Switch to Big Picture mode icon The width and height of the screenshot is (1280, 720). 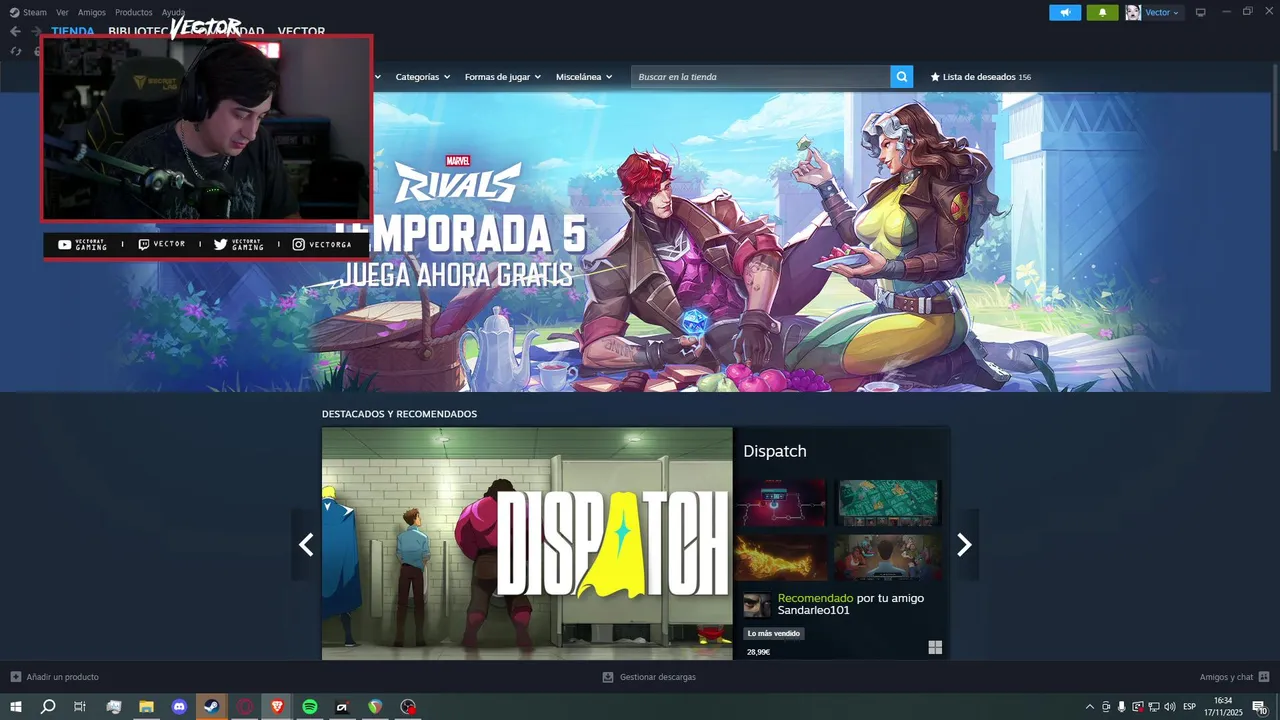click(x=1201, y=13)
